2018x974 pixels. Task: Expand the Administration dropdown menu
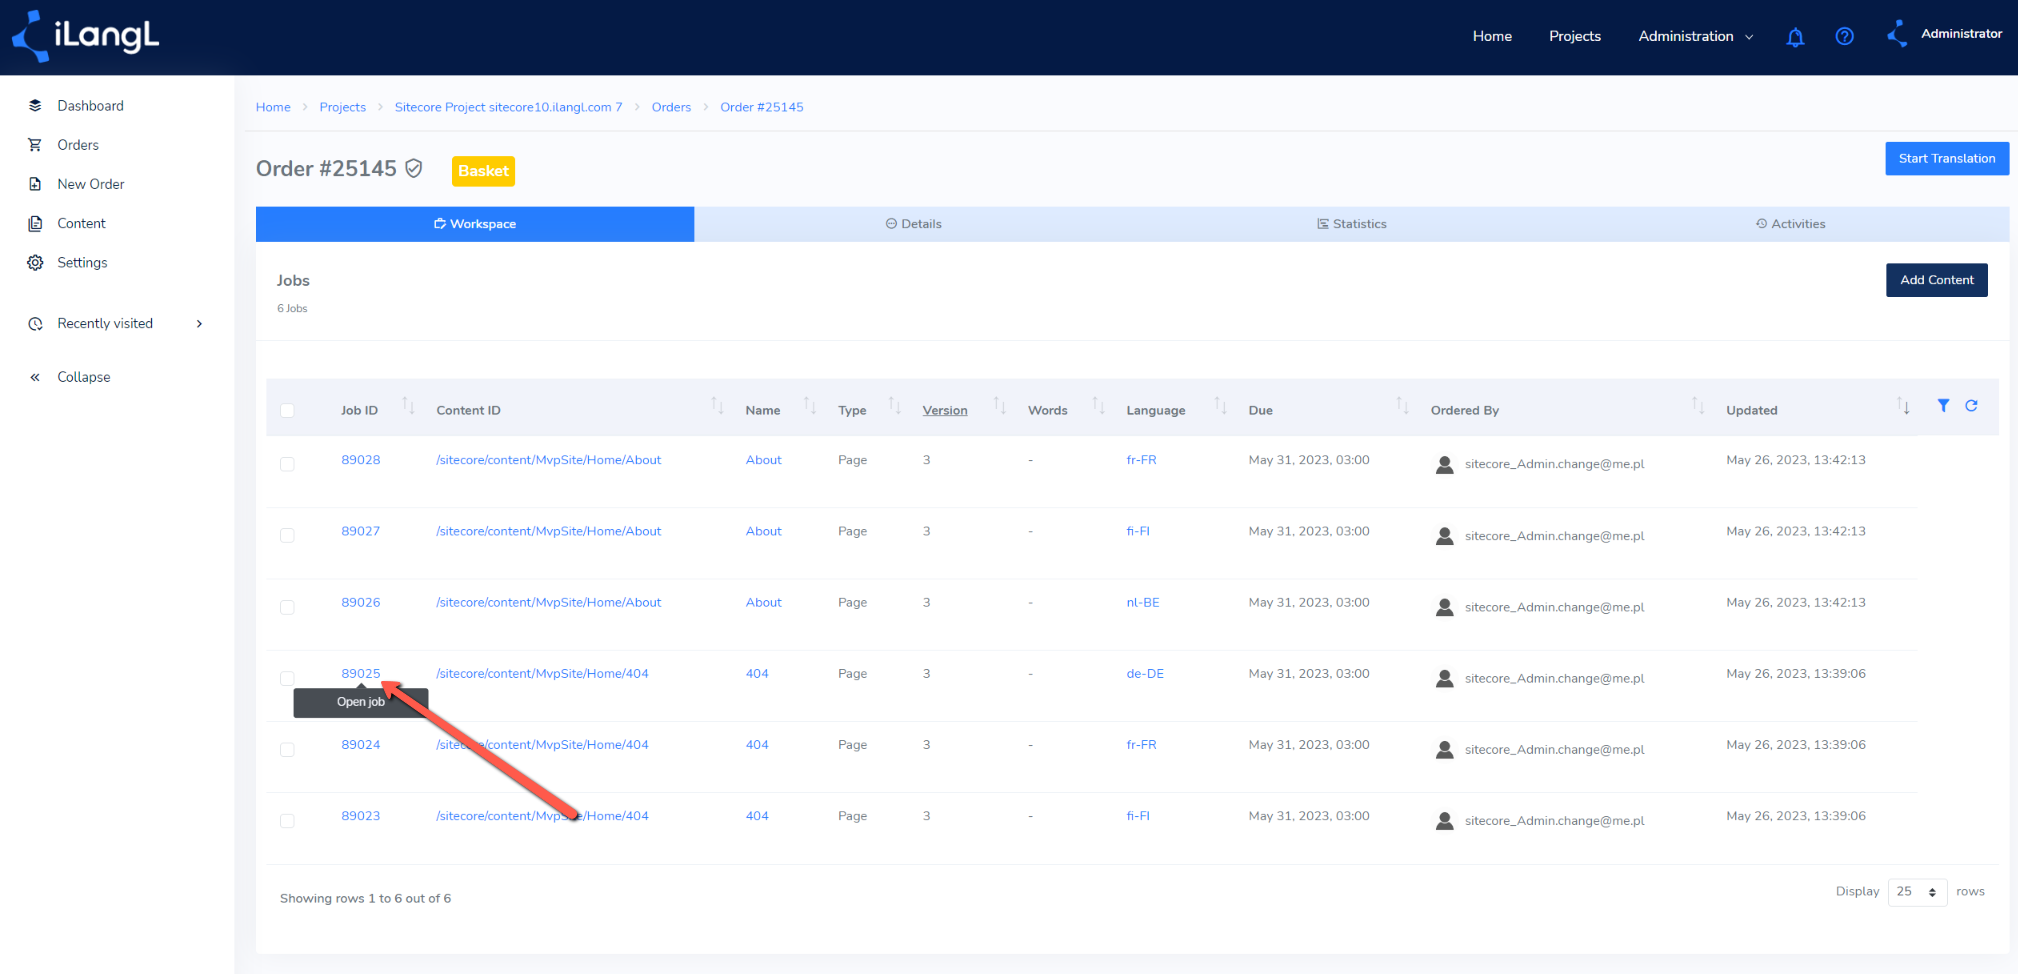pyautogui.click(x=1696, y=36)
